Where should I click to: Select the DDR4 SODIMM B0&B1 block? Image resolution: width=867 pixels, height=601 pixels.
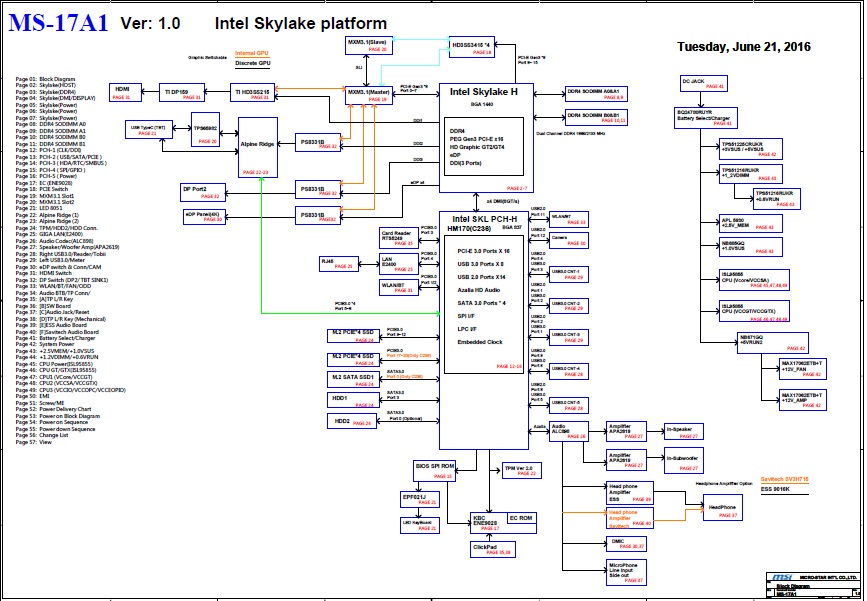point(596,117)
